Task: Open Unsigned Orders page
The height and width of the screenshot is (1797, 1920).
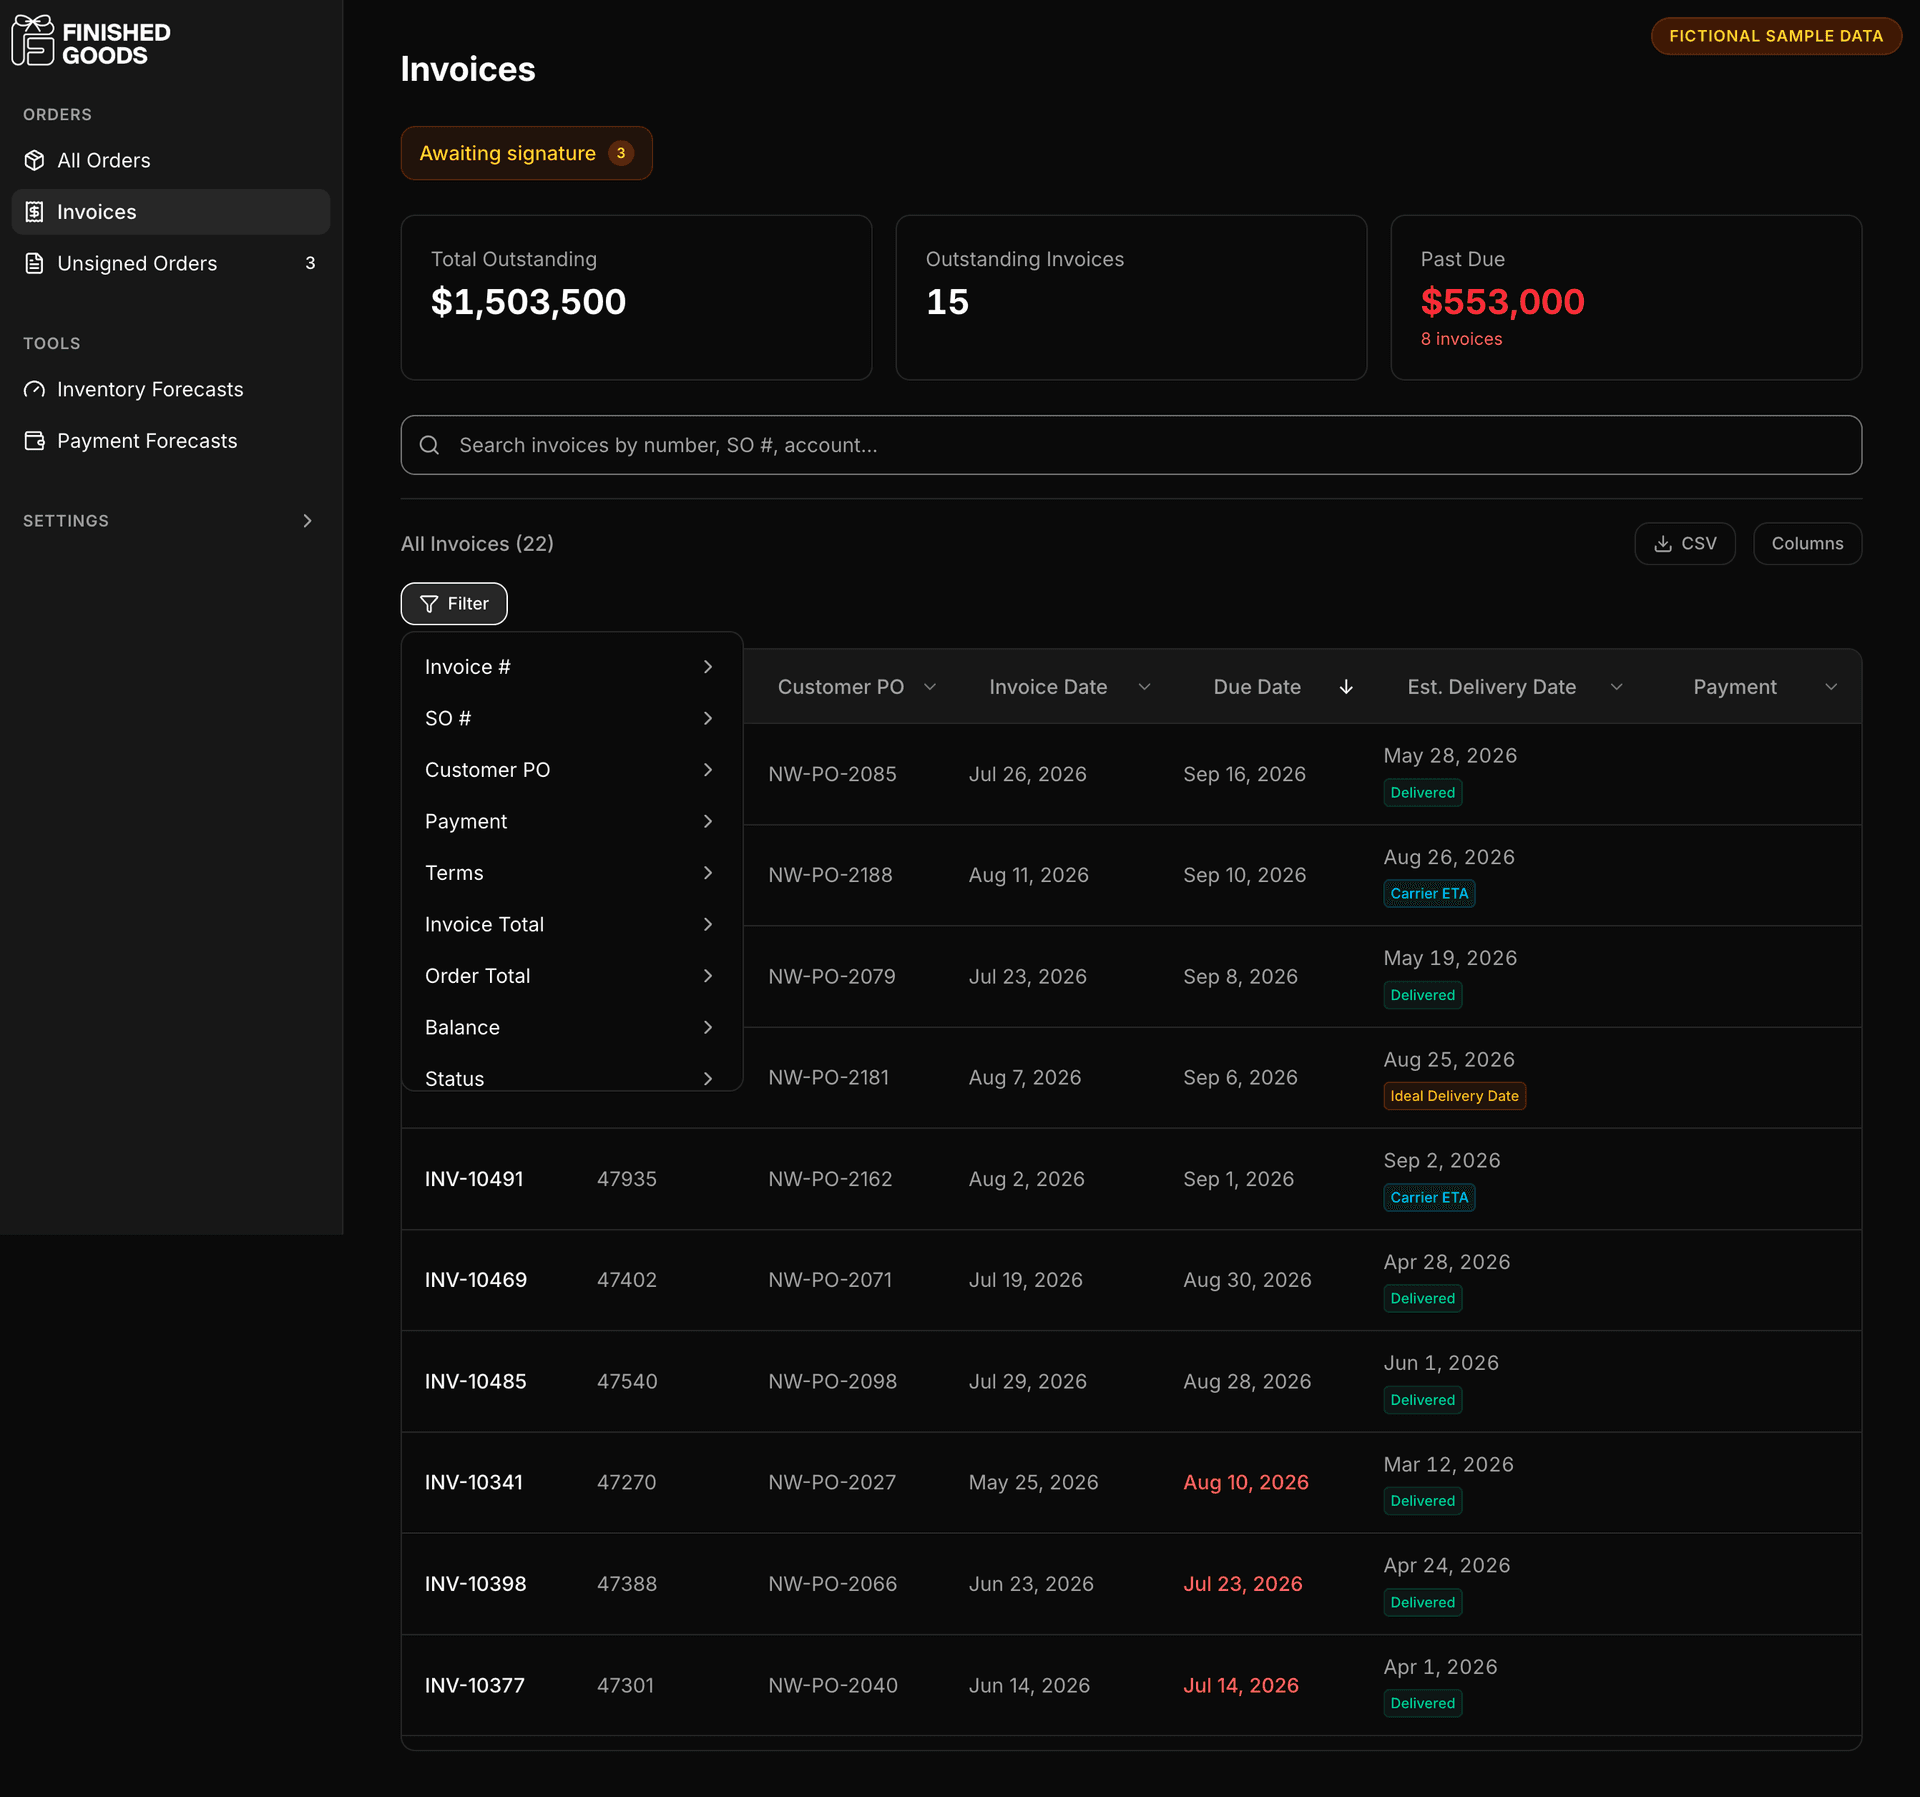Action: [x=171, y=263]
